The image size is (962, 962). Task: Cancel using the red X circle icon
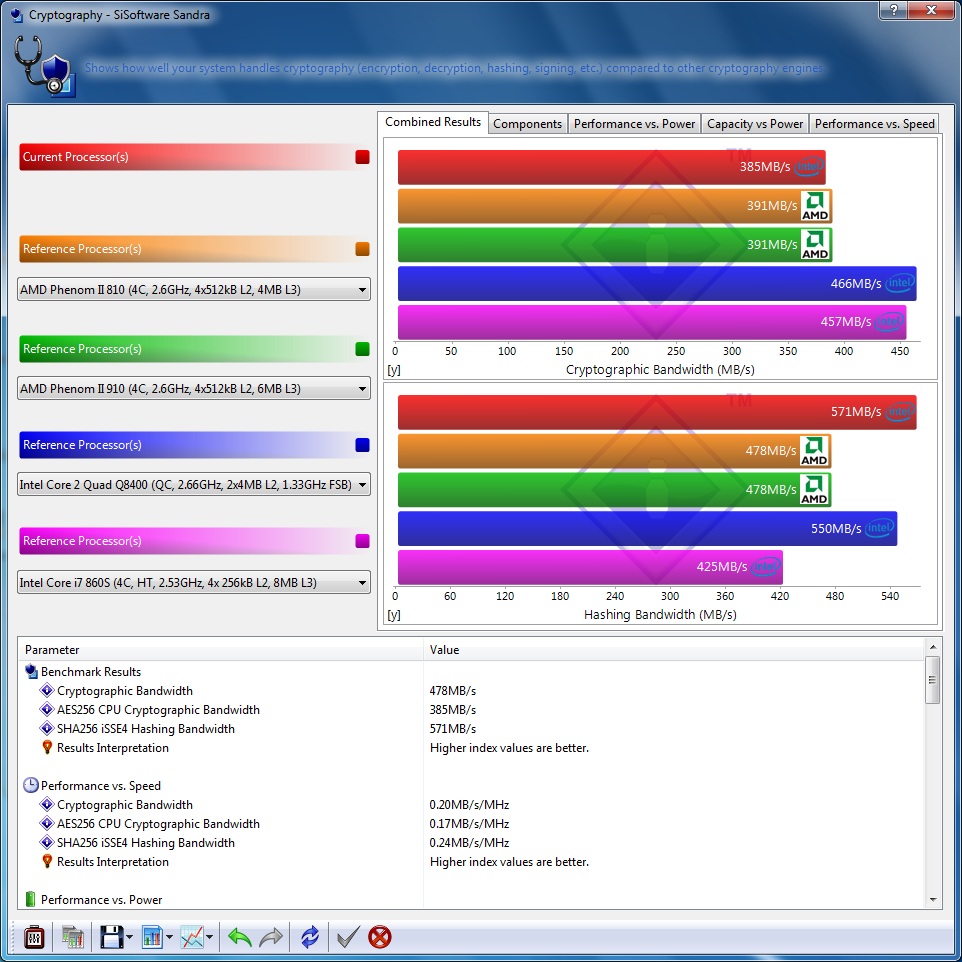point(380,937)
